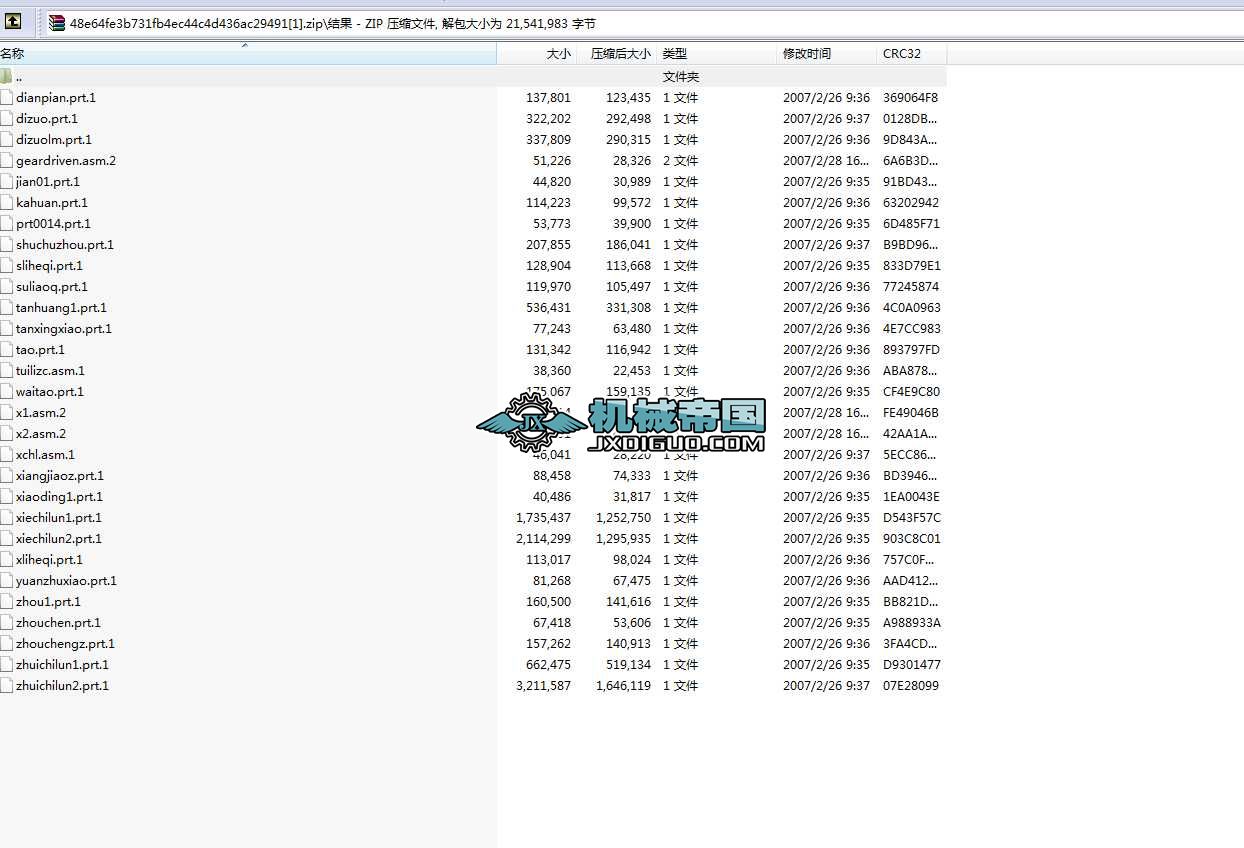Sort by 大小 column header
This screenshot has height=848, width=1244.
click(537, 54)
